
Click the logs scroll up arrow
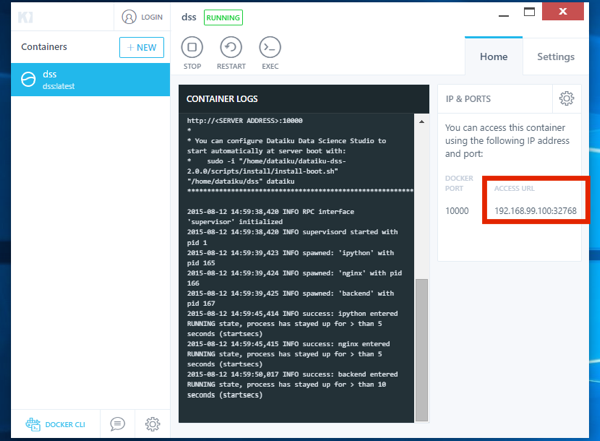(x=422, y=122)
